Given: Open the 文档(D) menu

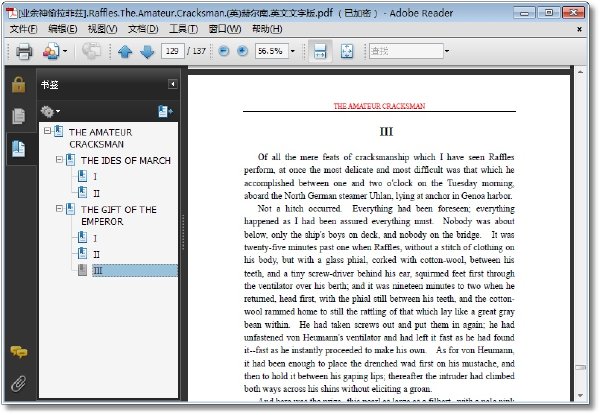Looking at the screenshot, I should pyautogui.click(x=143, y=29).
